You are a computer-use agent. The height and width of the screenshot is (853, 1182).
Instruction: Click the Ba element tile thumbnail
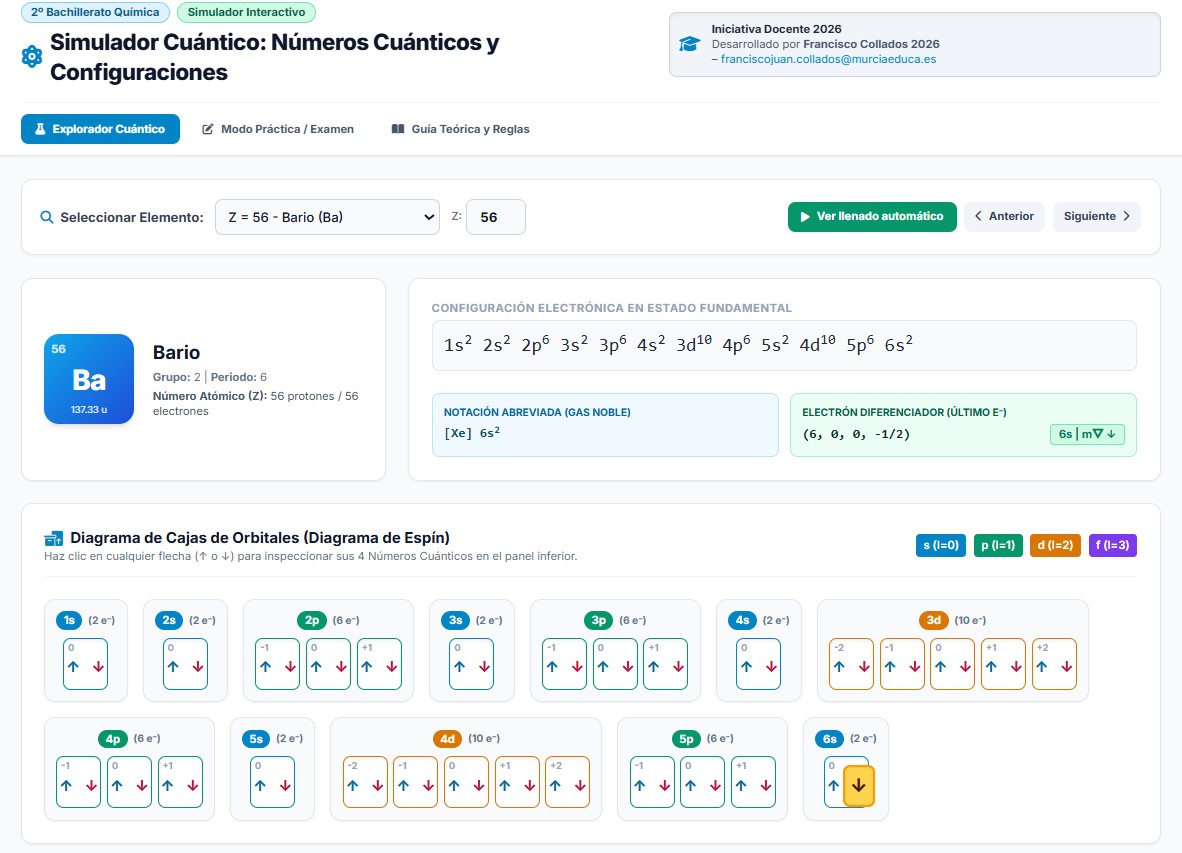[x=89, y=379]
